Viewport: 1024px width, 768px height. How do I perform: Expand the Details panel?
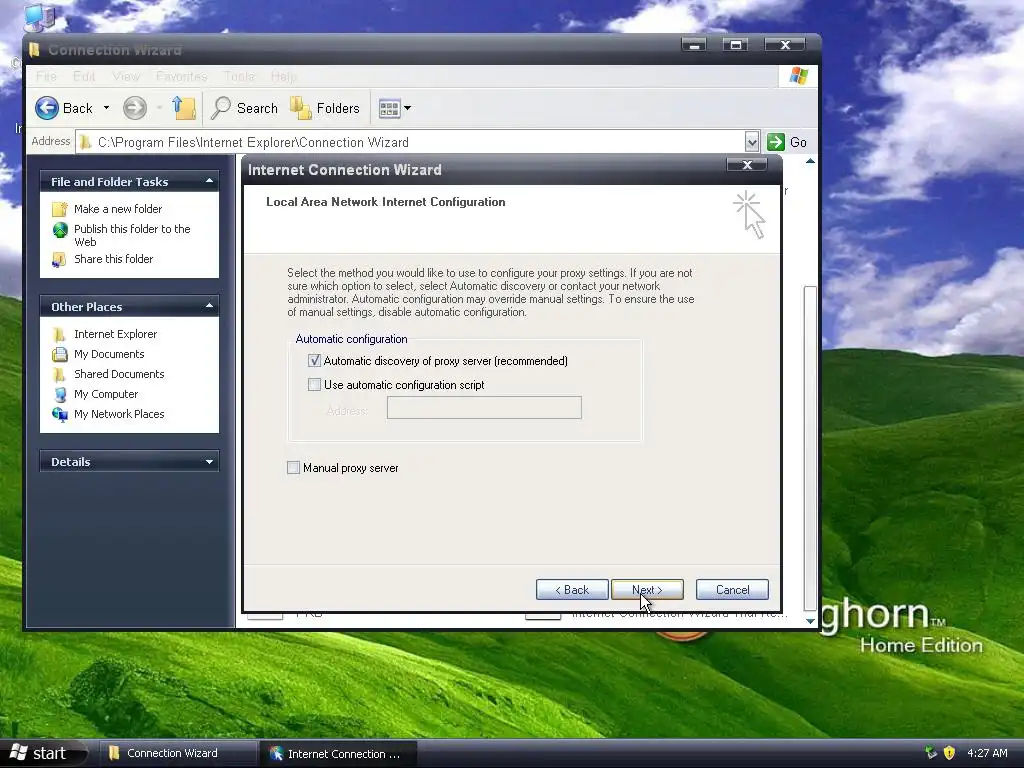tap(209, 461)
